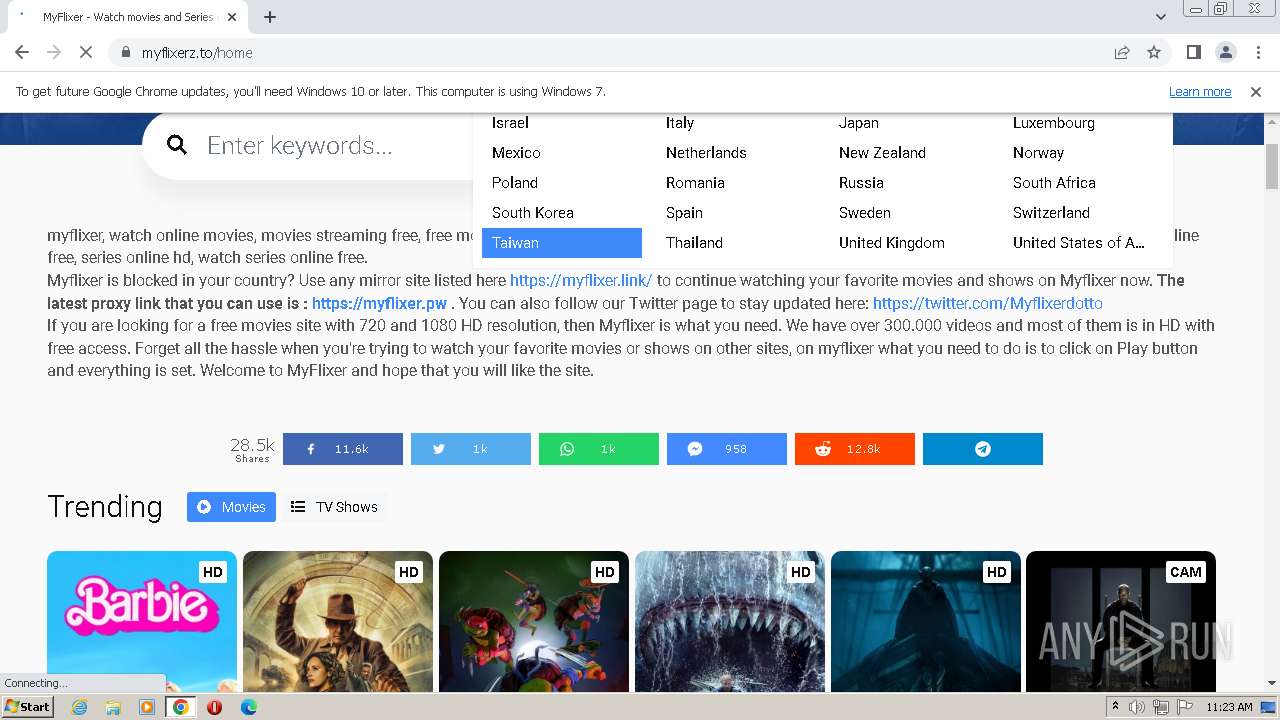Open the Indiana Jones movie poster
The height and width of the screenshot is (720, 1280).
click(x=338, y=621)
